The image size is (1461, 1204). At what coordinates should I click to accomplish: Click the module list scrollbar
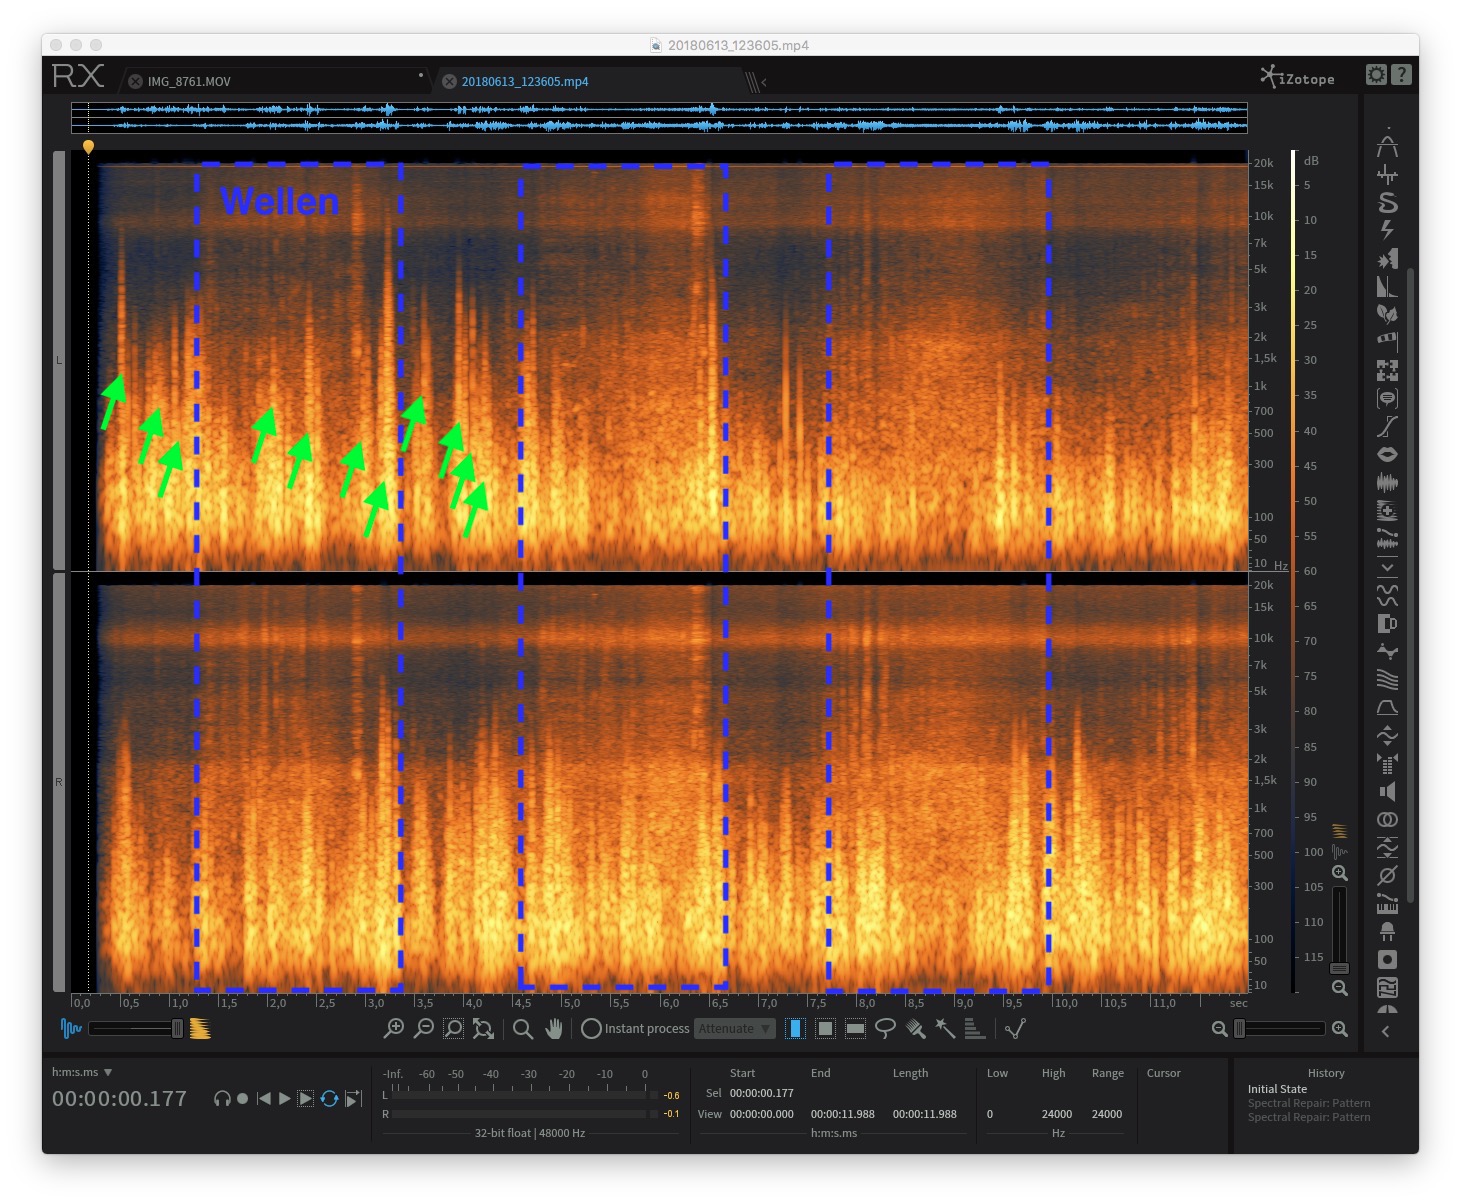[1410, 585]
